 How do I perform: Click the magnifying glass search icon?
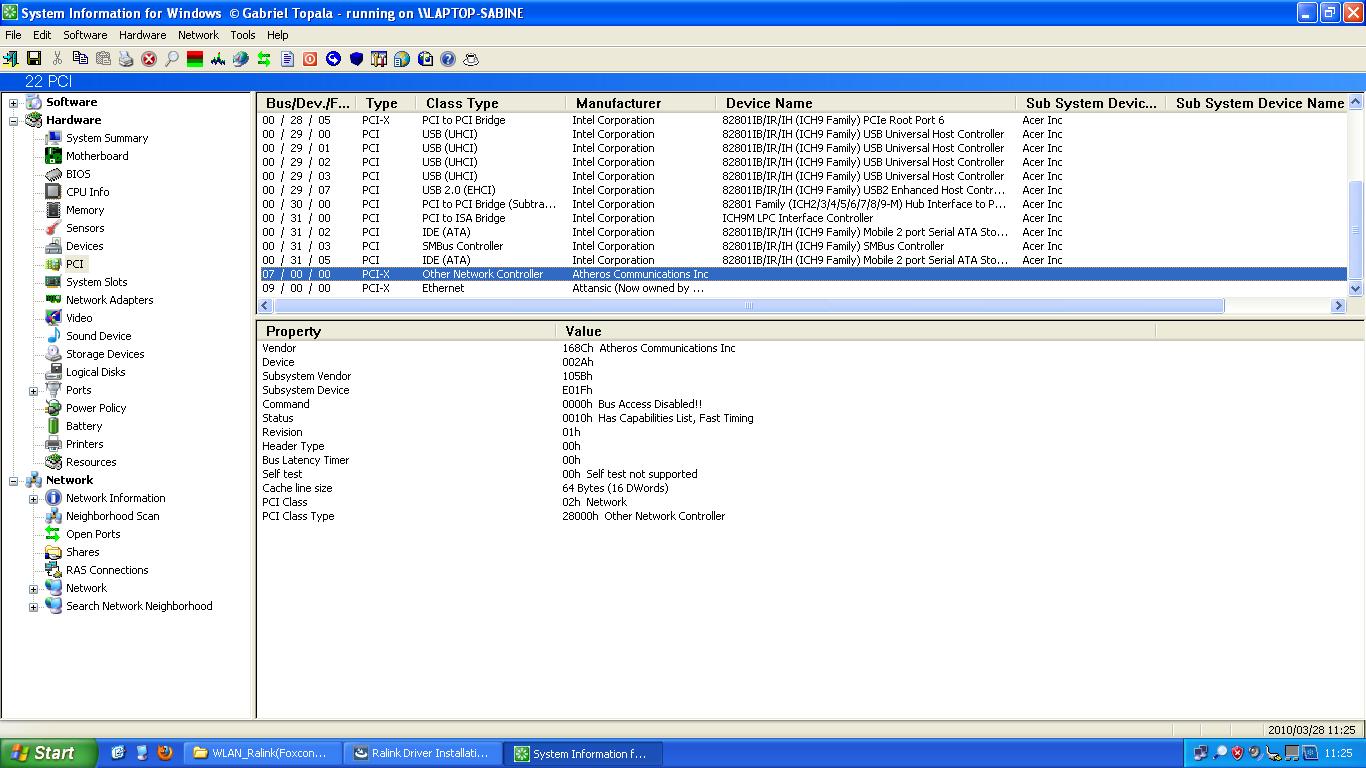point(172,59)
